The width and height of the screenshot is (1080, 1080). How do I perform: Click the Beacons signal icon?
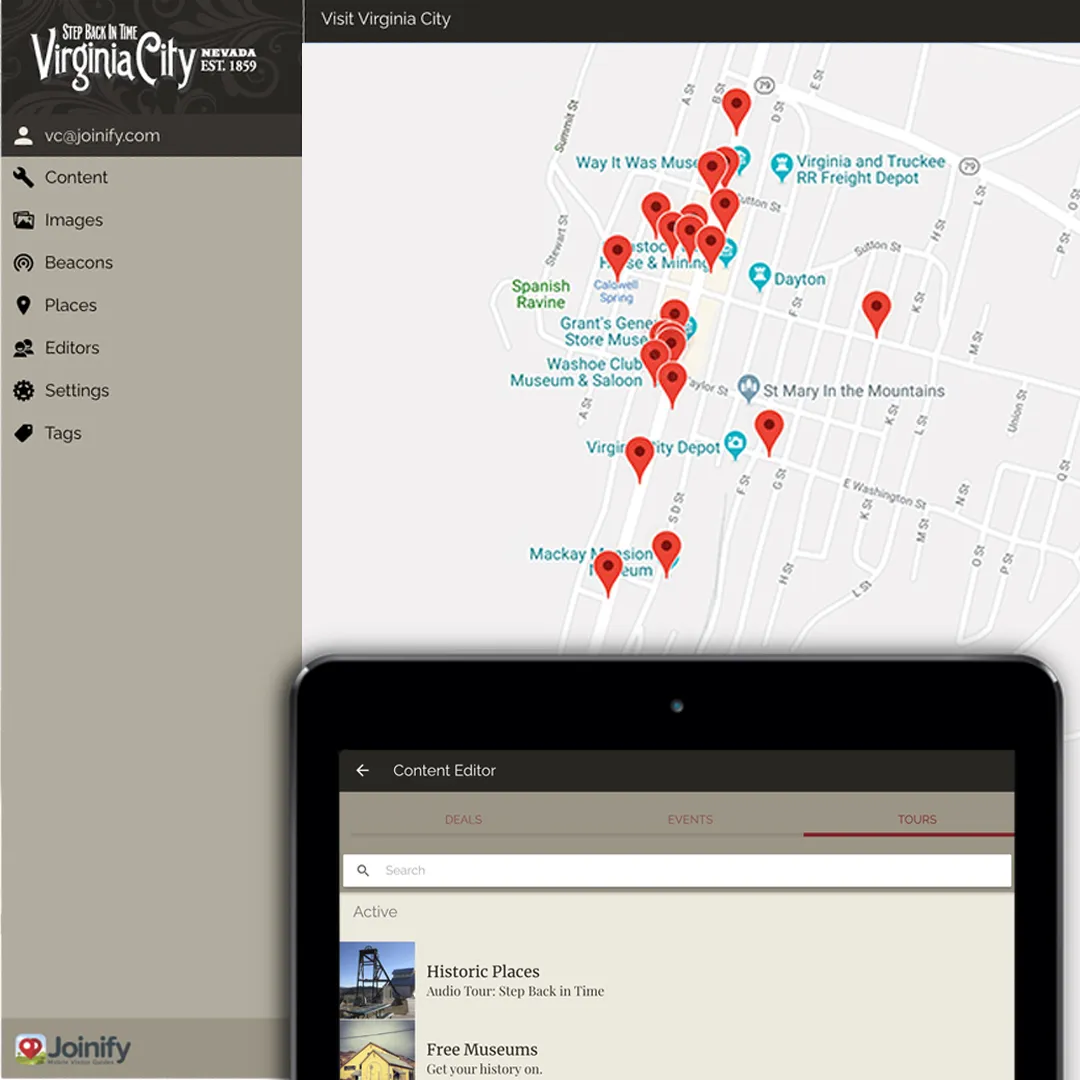pos(23,262)
